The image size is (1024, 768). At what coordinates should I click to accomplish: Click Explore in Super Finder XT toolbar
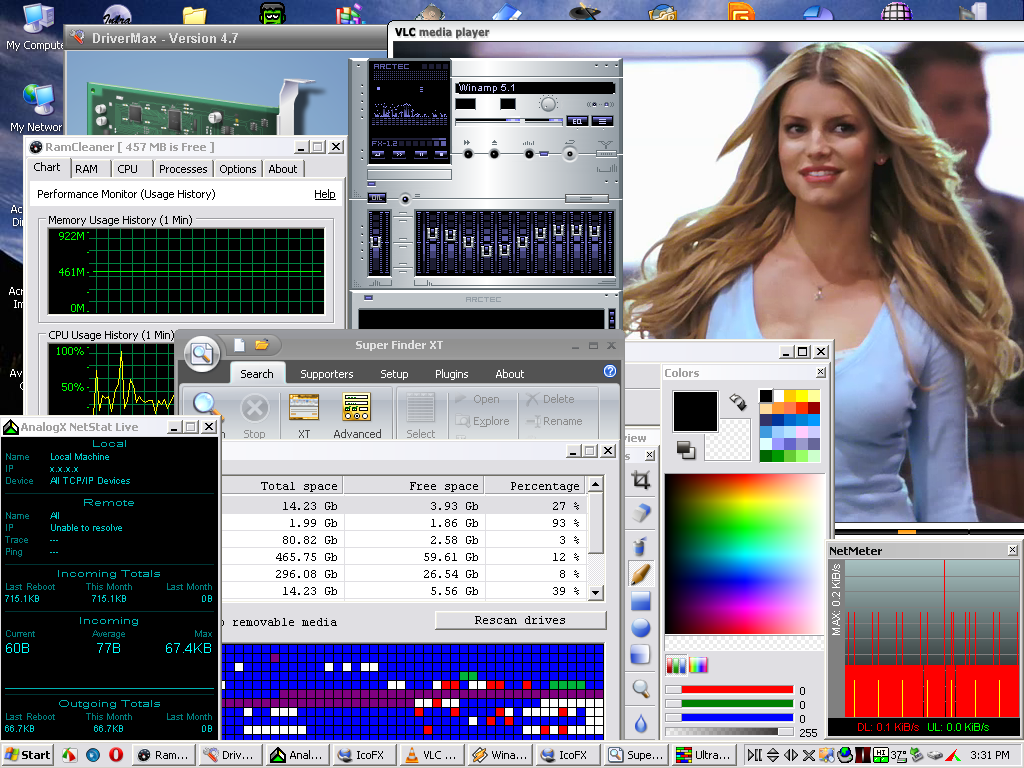tap(483, 421)
